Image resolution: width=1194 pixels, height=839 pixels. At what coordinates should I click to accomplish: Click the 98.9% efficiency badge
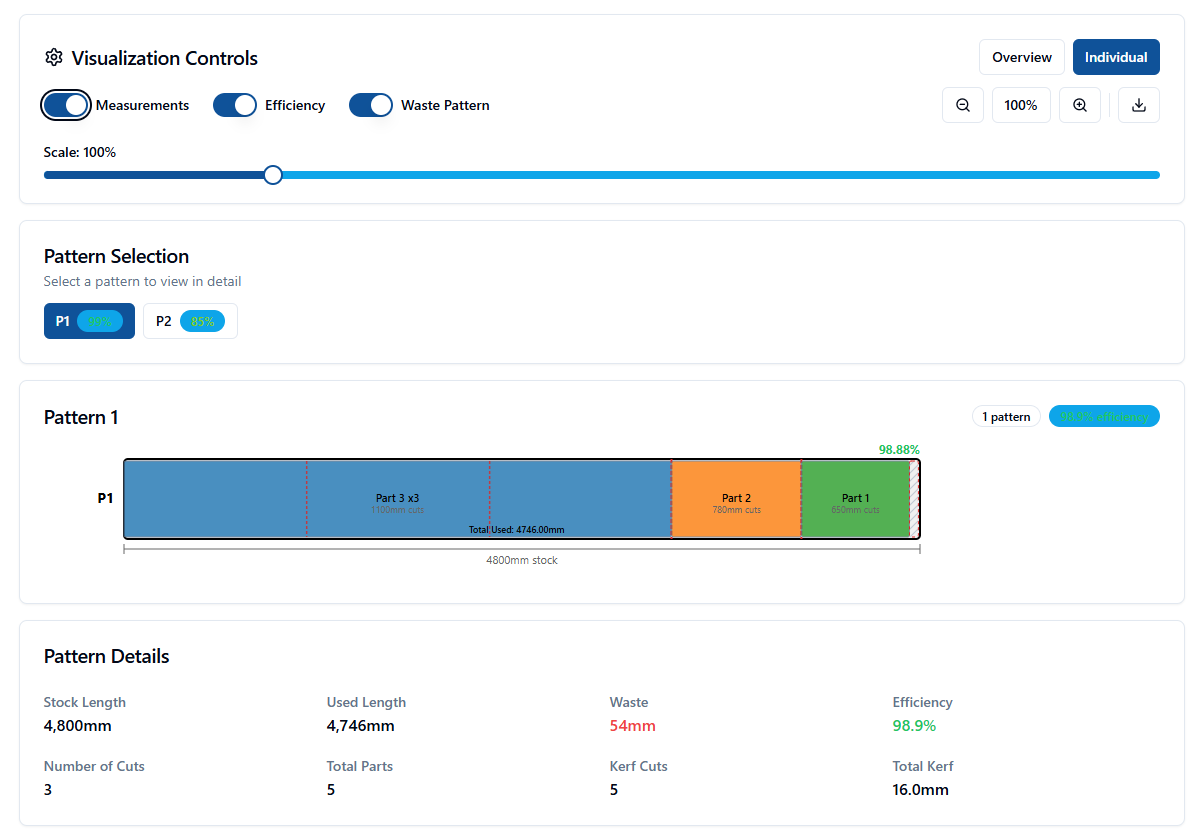[1104, 416]
